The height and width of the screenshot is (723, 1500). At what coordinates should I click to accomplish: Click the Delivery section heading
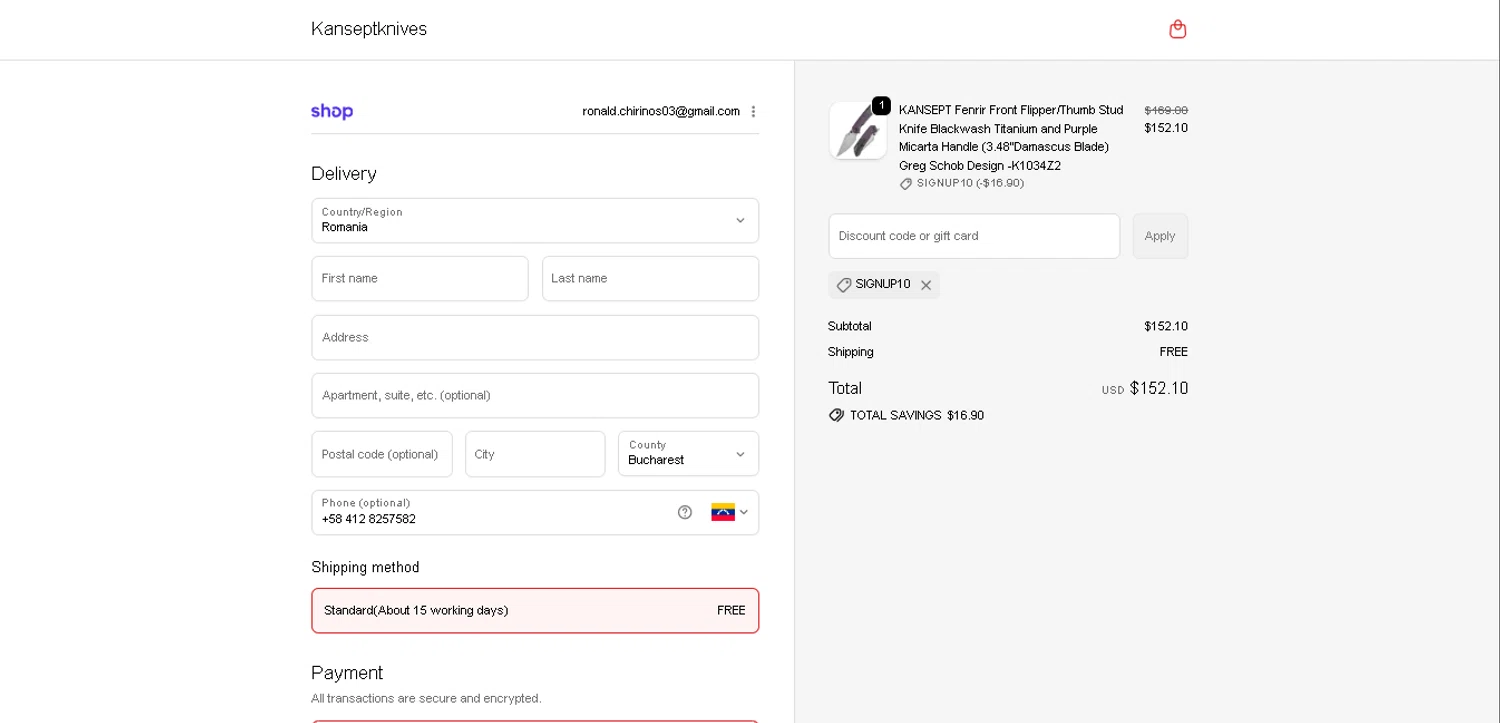(x=344, y=173)
